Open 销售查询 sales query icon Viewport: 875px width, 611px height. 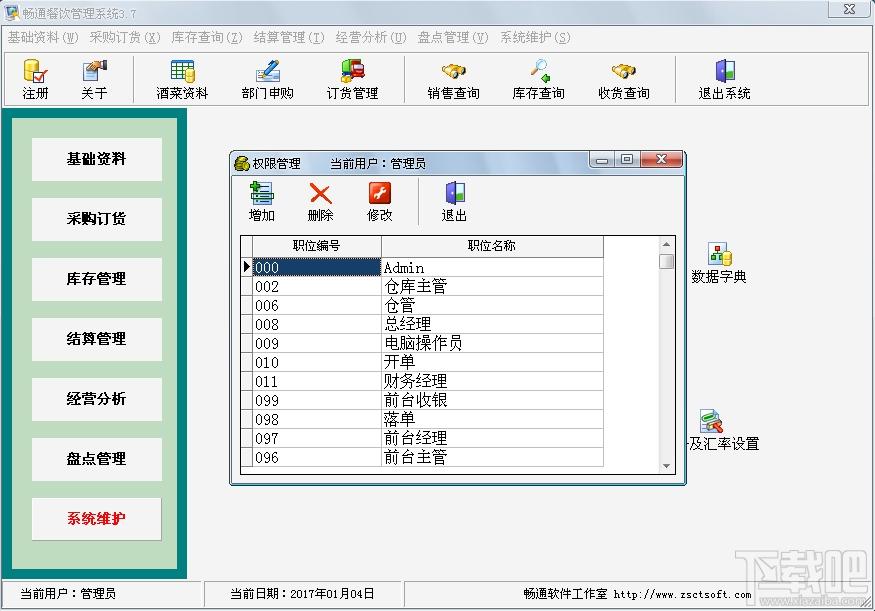[x=453, y=71]
